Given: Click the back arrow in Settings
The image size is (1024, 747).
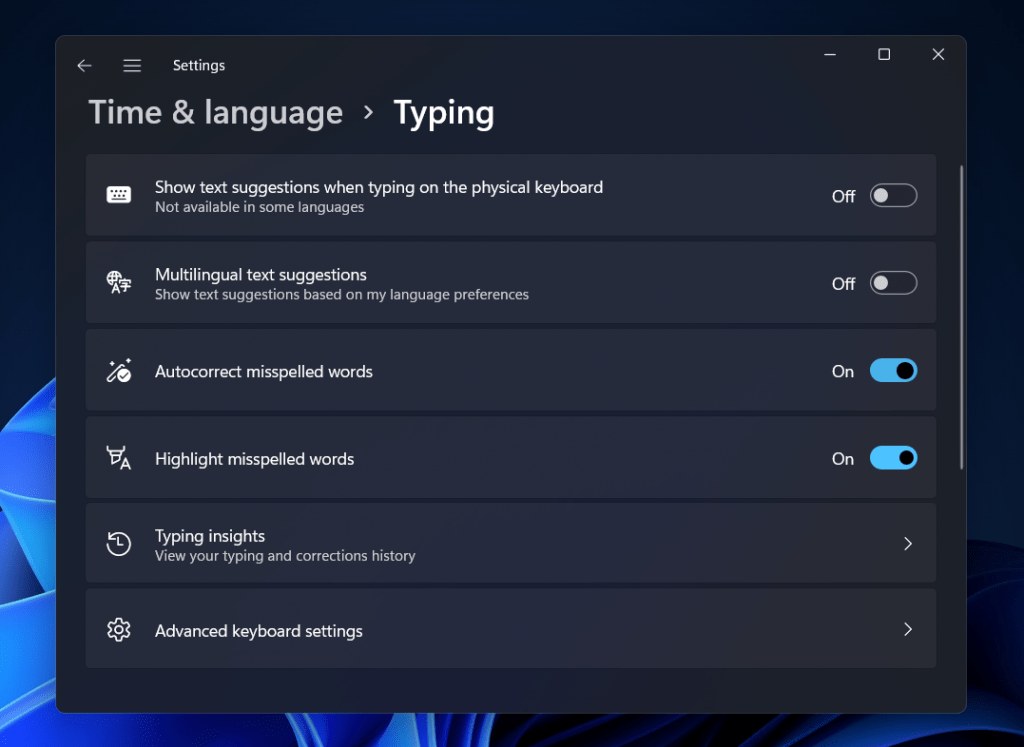Looking at the screenshot, I should click(84, 65).
